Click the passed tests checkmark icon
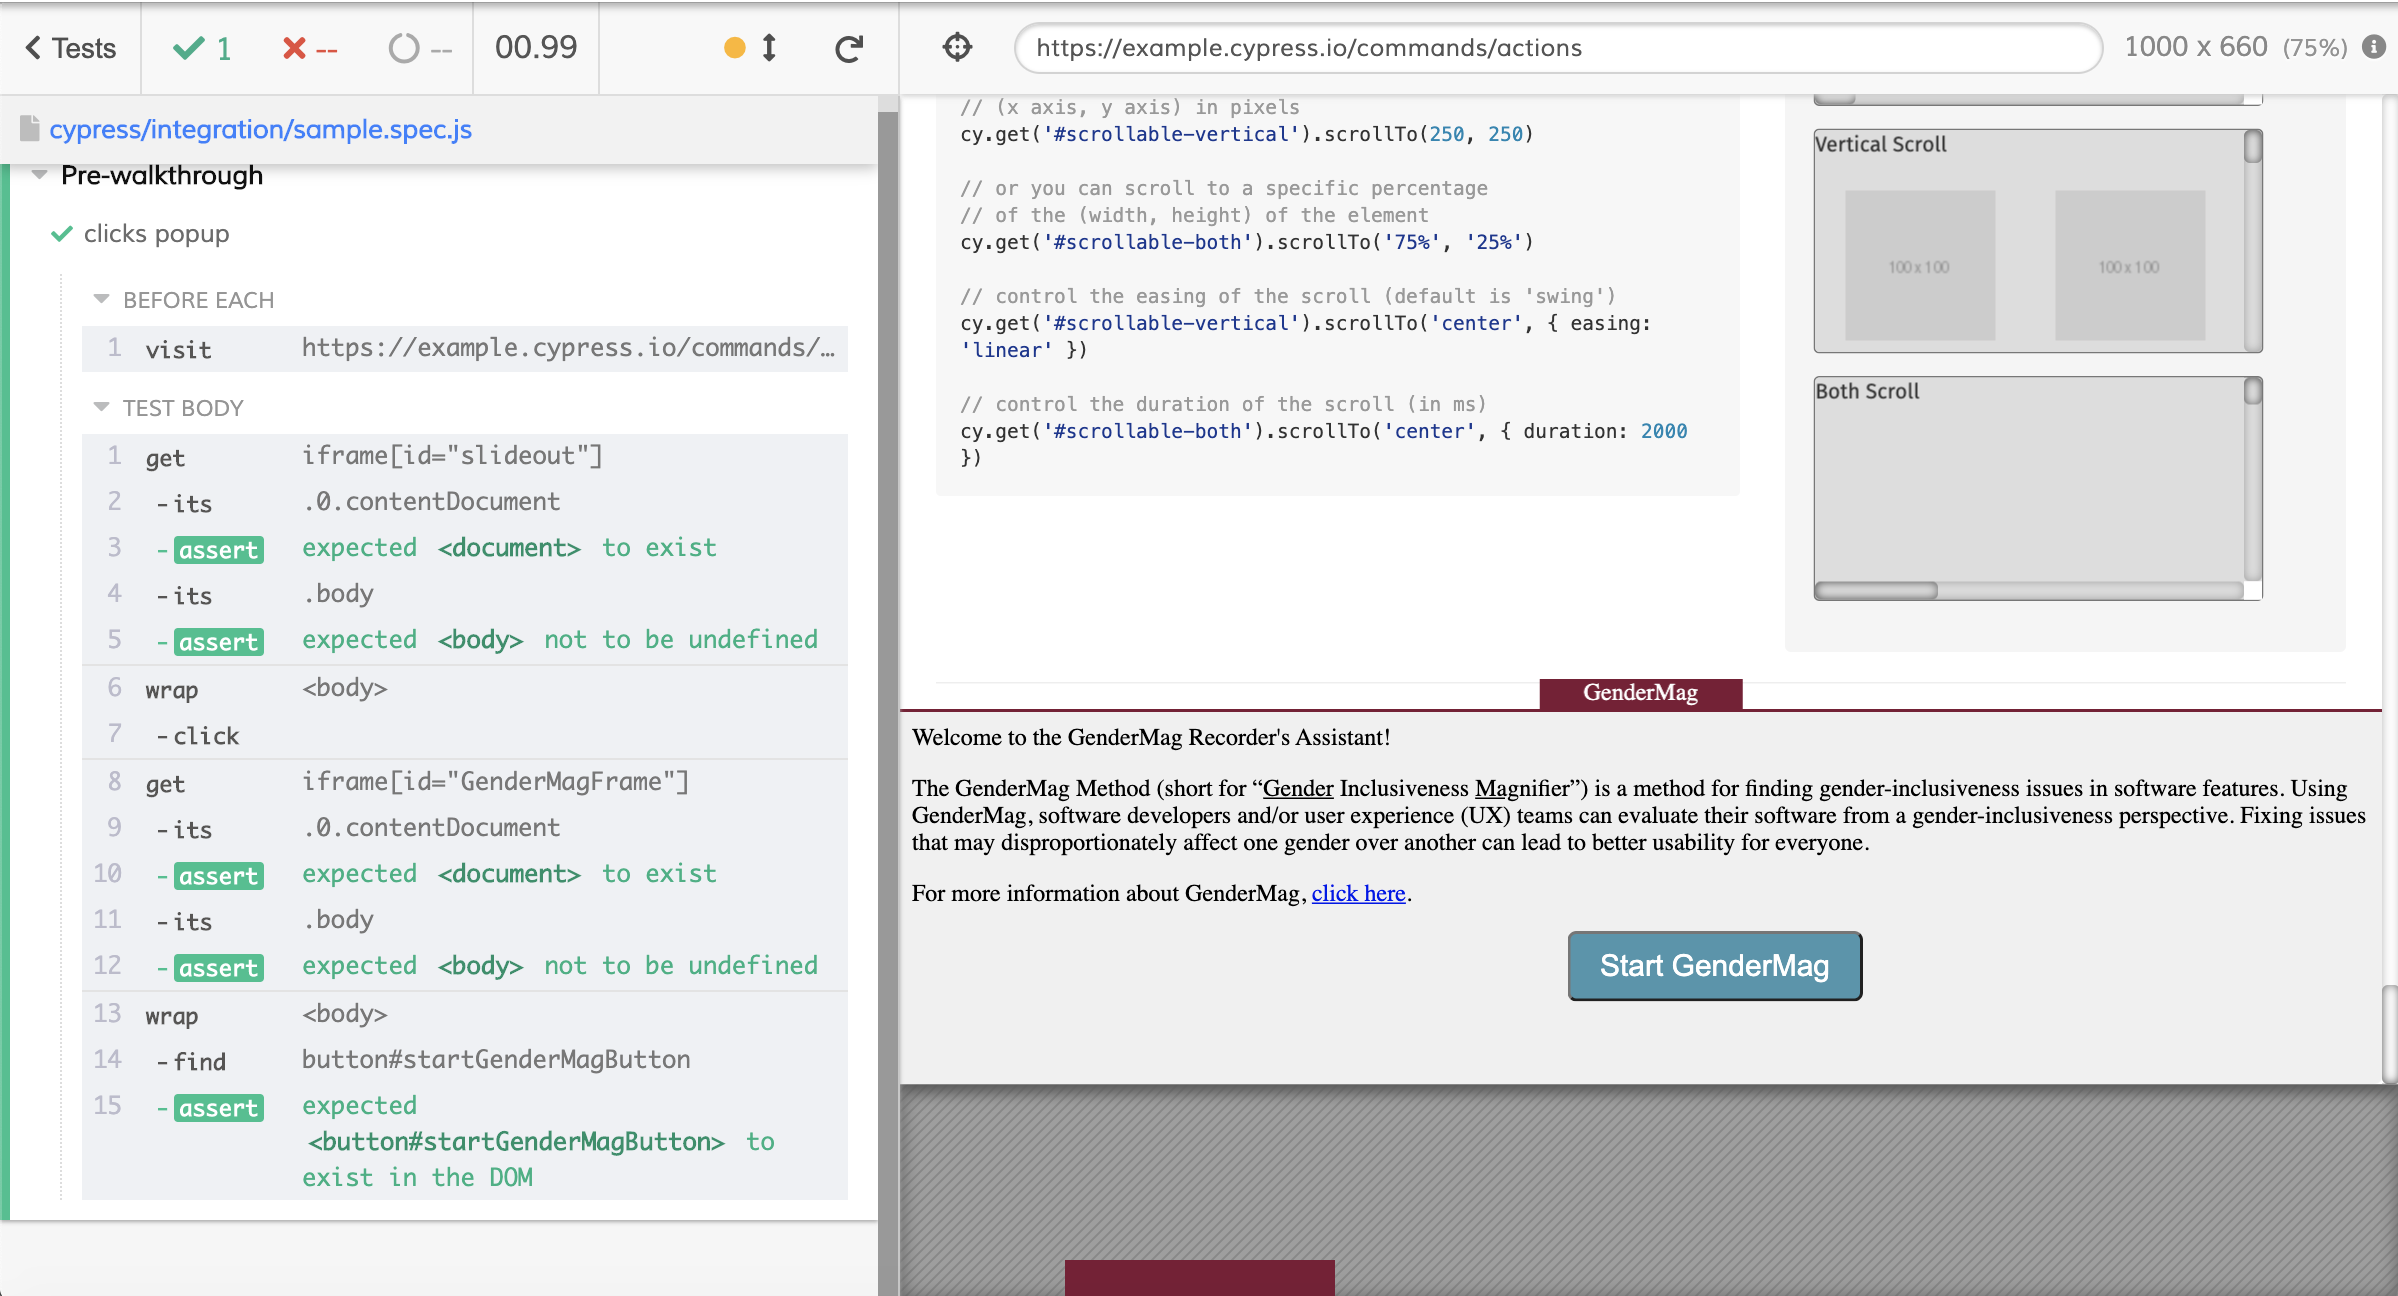 (188, 48)
